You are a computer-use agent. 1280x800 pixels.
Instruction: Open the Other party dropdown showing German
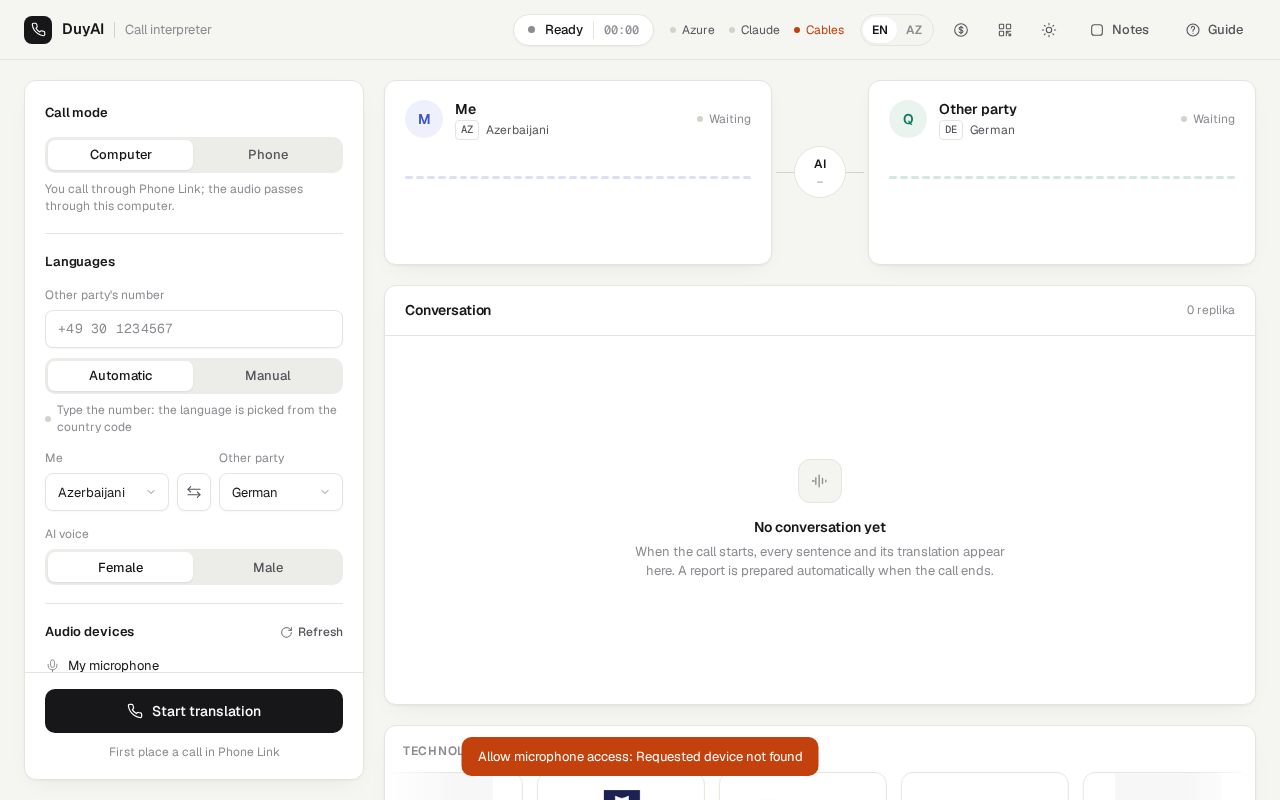click(x=281, y=492)
